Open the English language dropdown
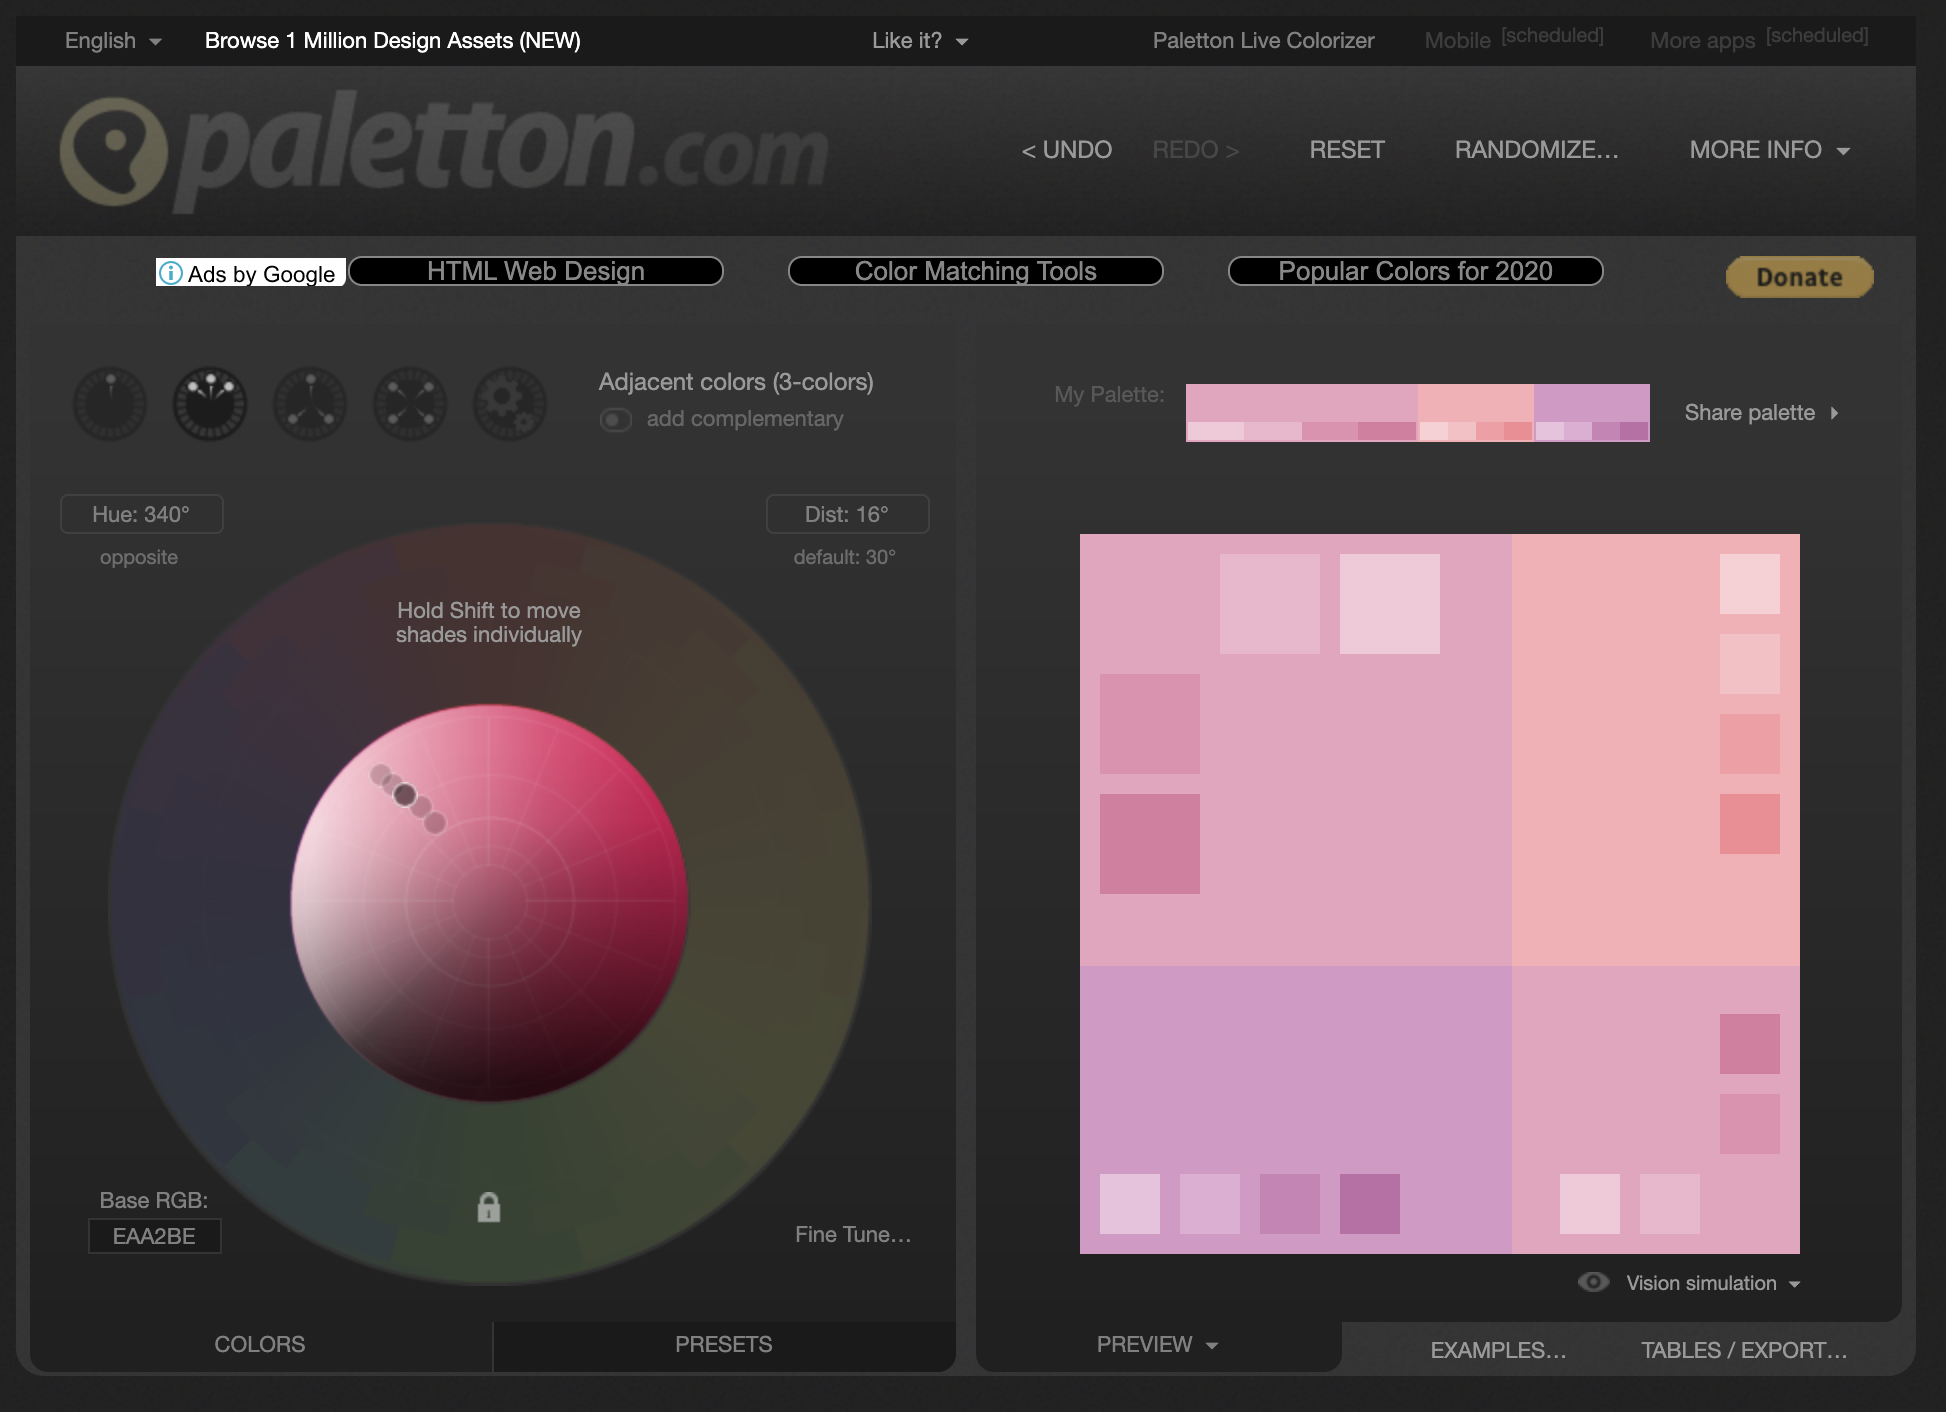The height and width of the screenshot is (1412, 1946). coord(112,41)
